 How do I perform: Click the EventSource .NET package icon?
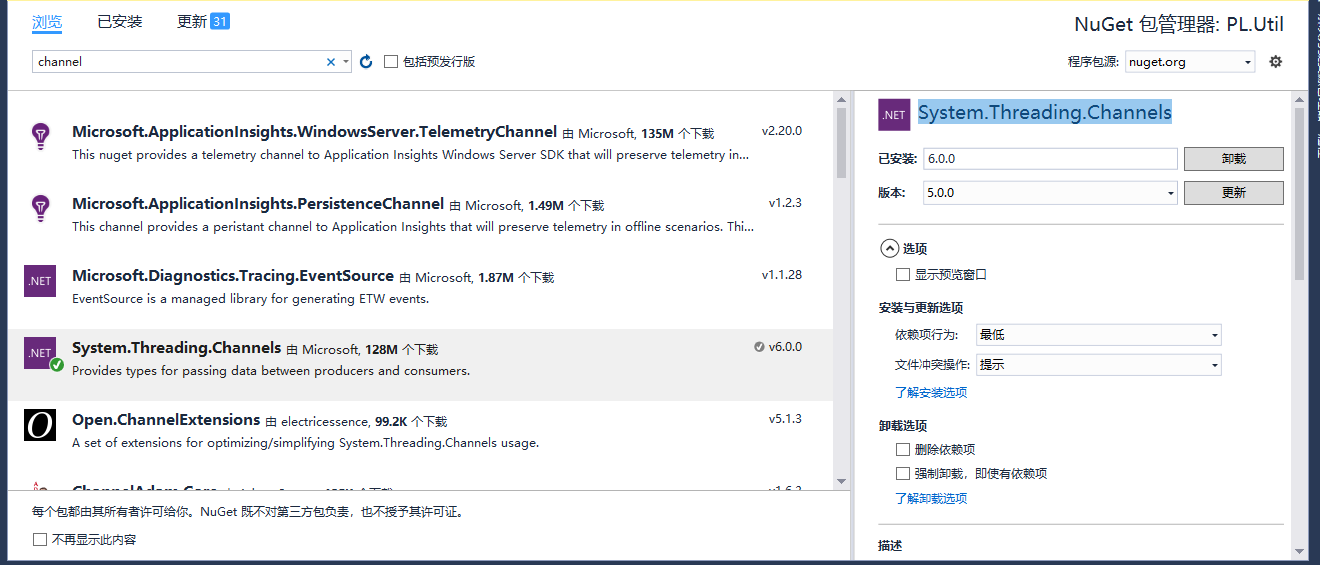(40, 281)
